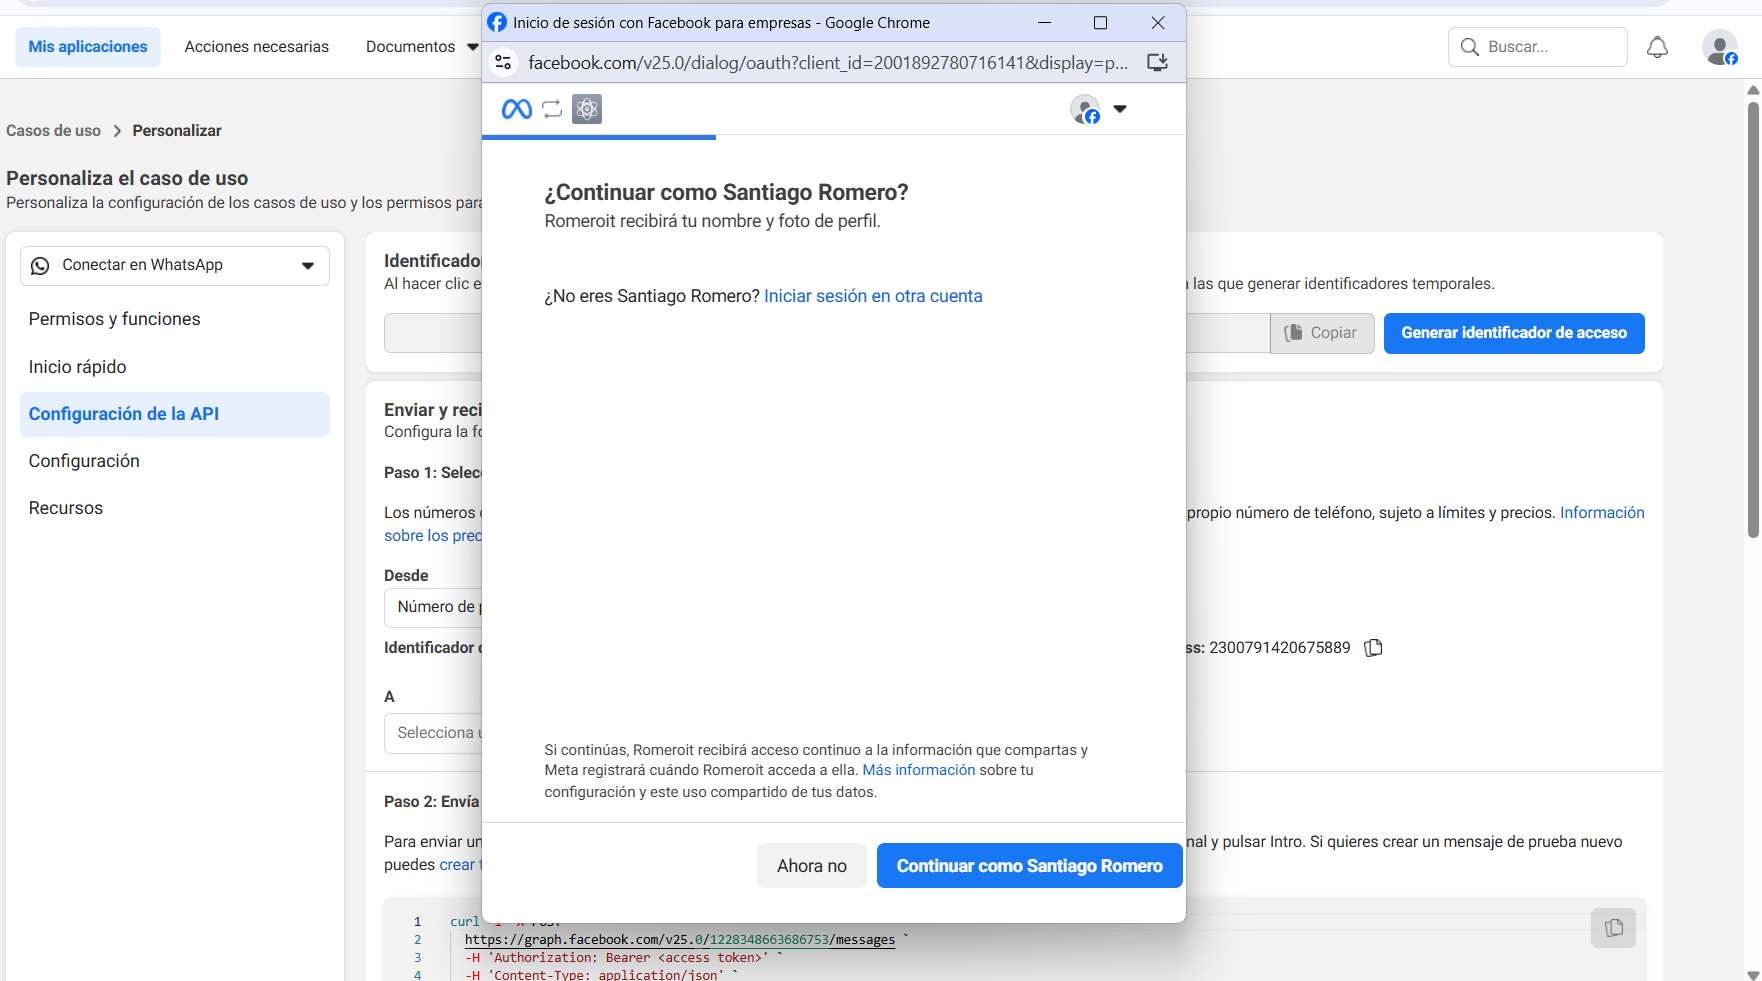Open the Número de phone dropdown under Desde
This screenshot has width=1762, height=981.
click(x=433, y=608)
